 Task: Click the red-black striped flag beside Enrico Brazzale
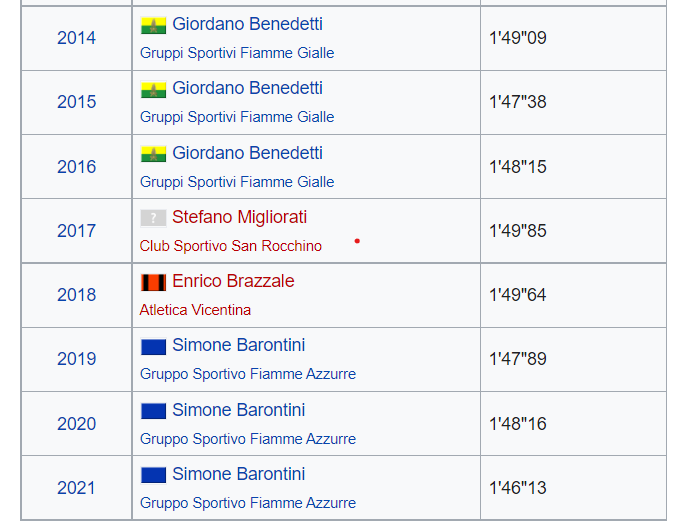point(153,282)
